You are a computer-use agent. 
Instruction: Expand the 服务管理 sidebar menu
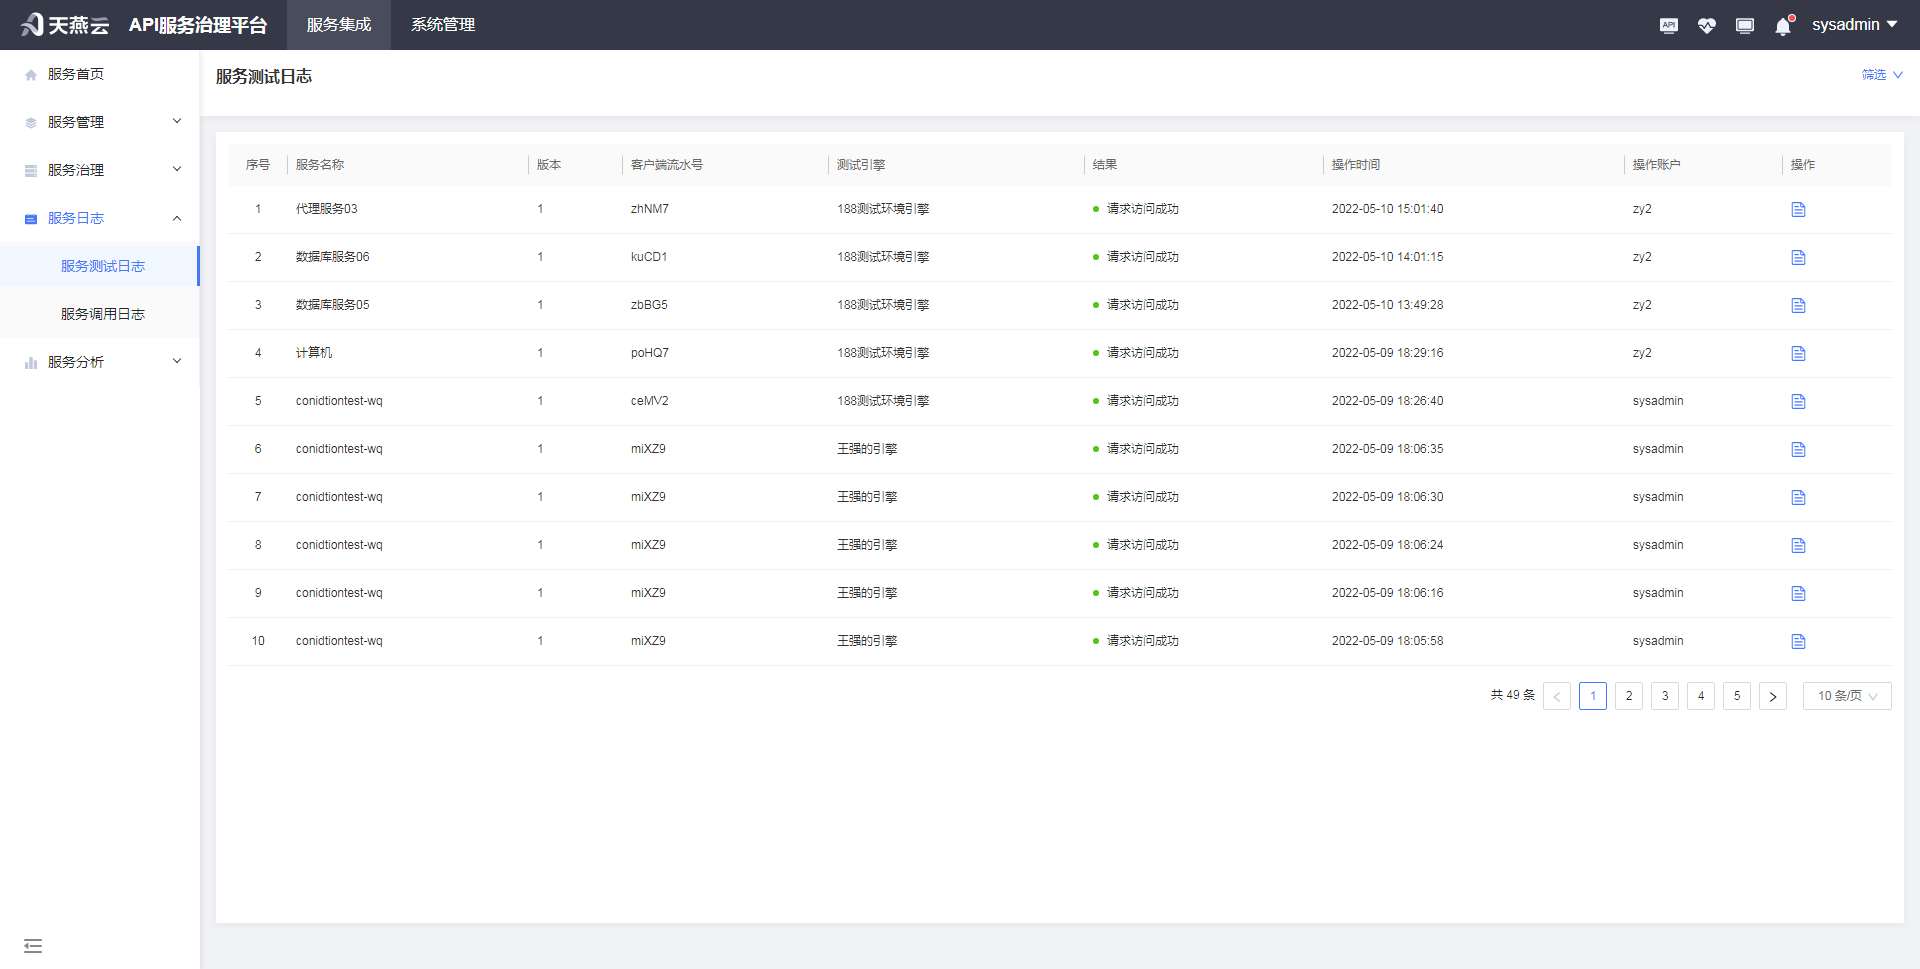tap(100, 121)
